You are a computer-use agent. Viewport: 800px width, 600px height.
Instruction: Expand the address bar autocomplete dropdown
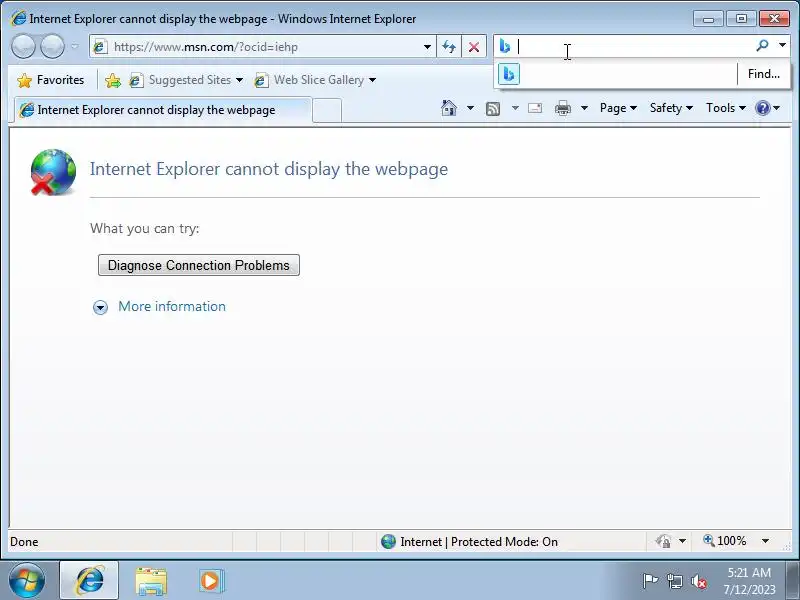(x=427, y=47)
